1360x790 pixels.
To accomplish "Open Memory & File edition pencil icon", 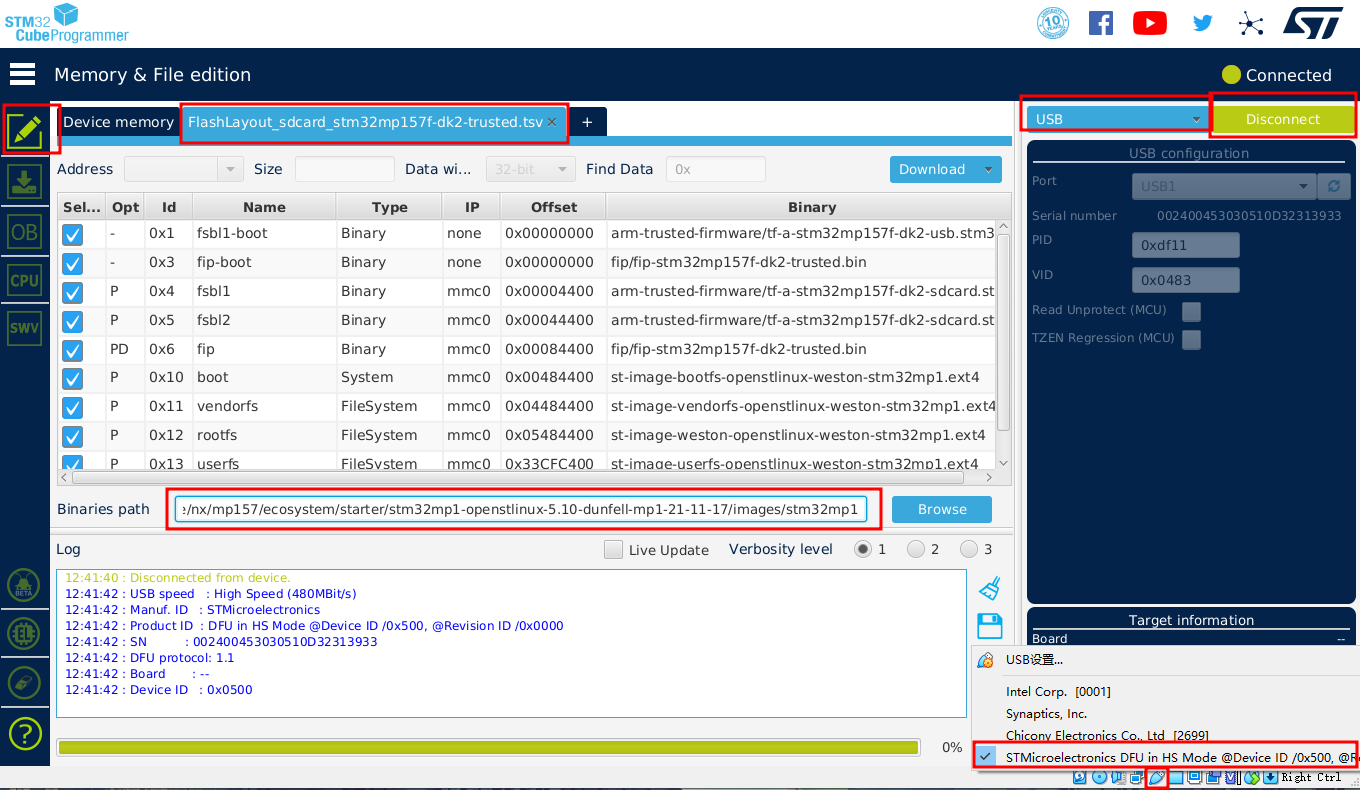I will [x=25, y=130].
